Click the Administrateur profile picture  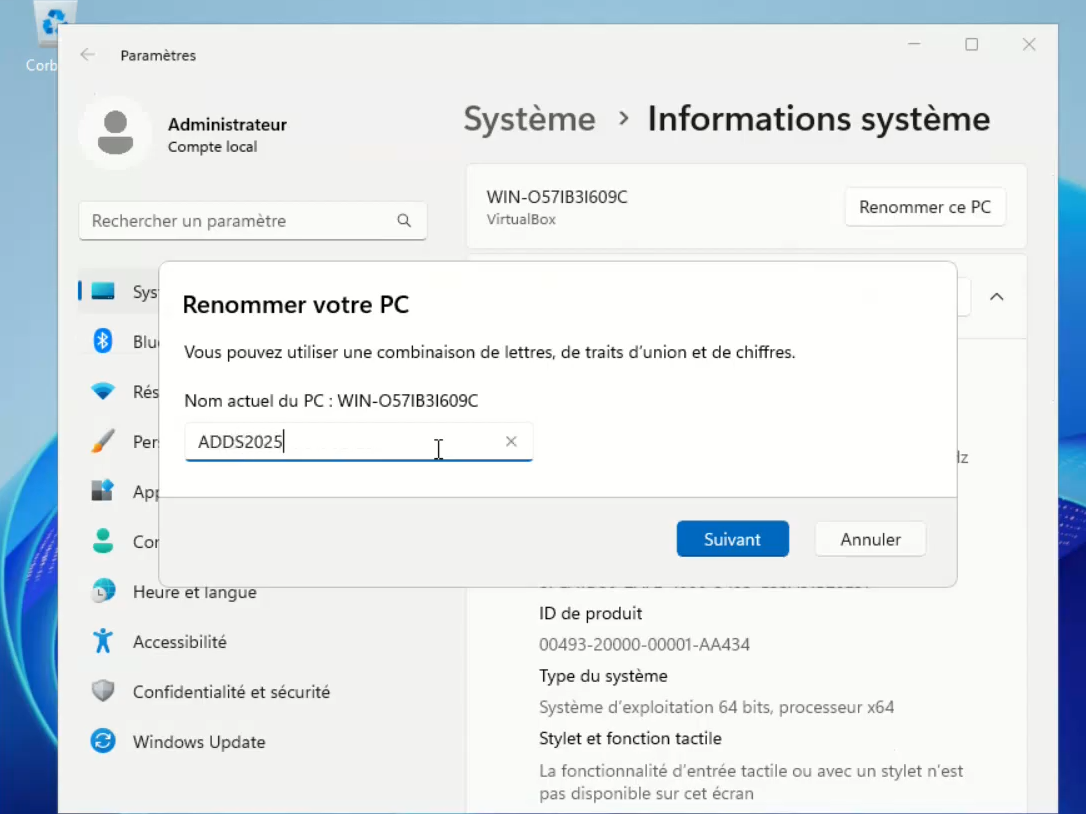(116, 131)
